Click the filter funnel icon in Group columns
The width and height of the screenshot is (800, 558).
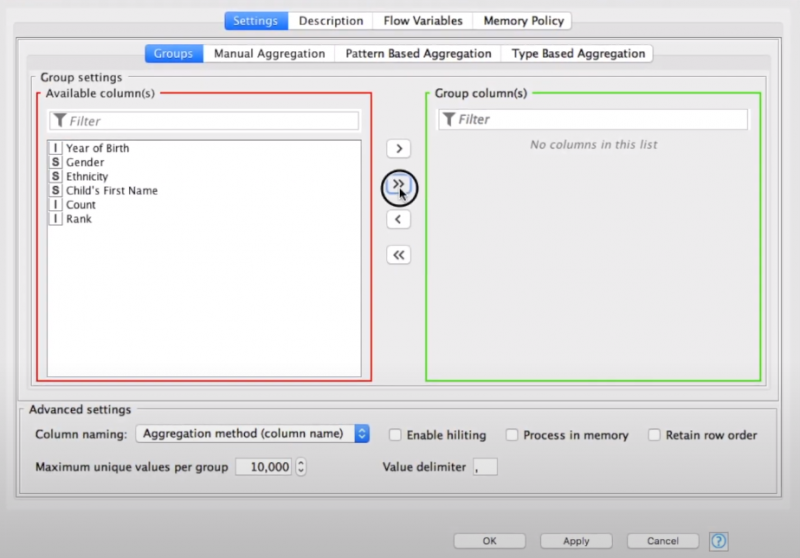(x=449, y=120)
